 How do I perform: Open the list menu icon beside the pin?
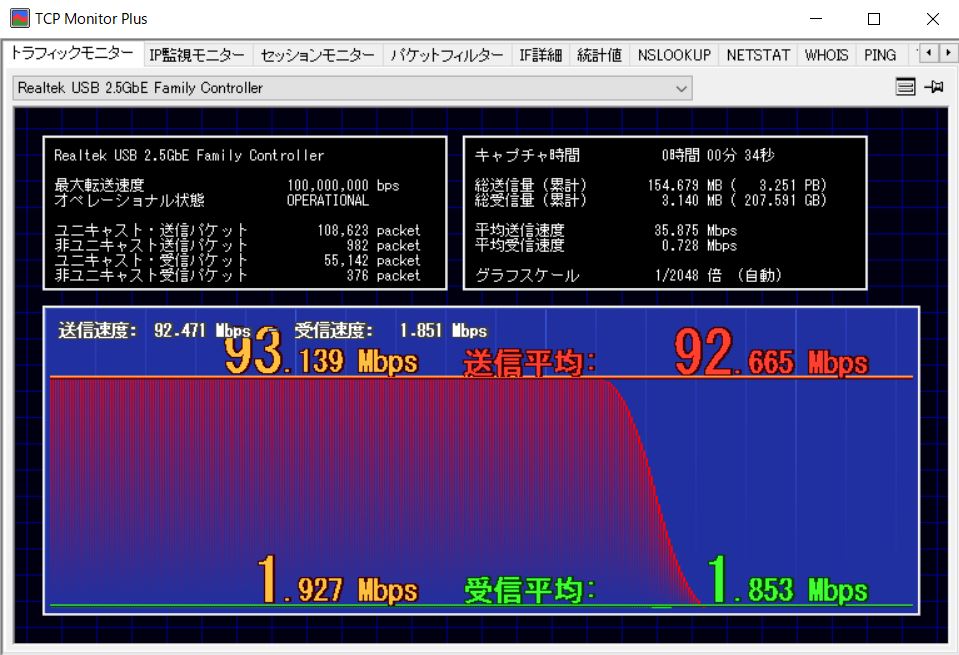905,88
